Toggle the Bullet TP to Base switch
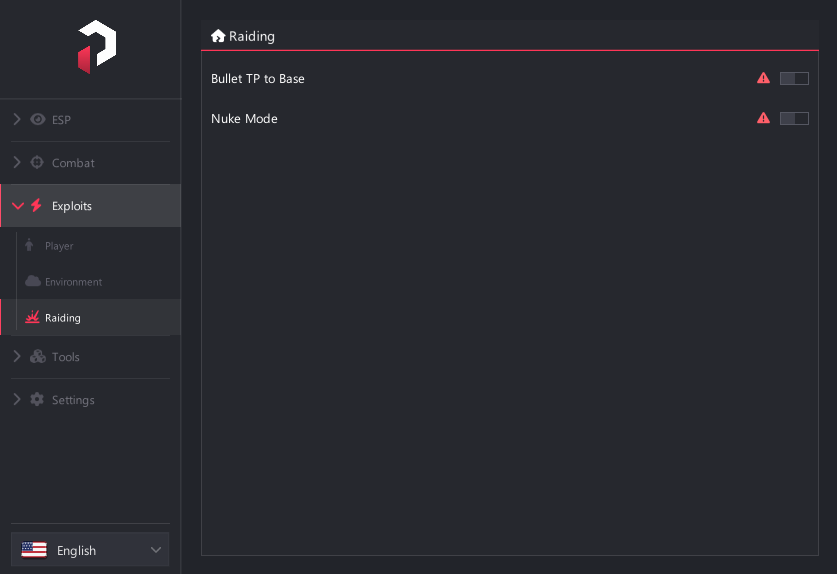This screenshot has width=837, height=574. [794, 78]
